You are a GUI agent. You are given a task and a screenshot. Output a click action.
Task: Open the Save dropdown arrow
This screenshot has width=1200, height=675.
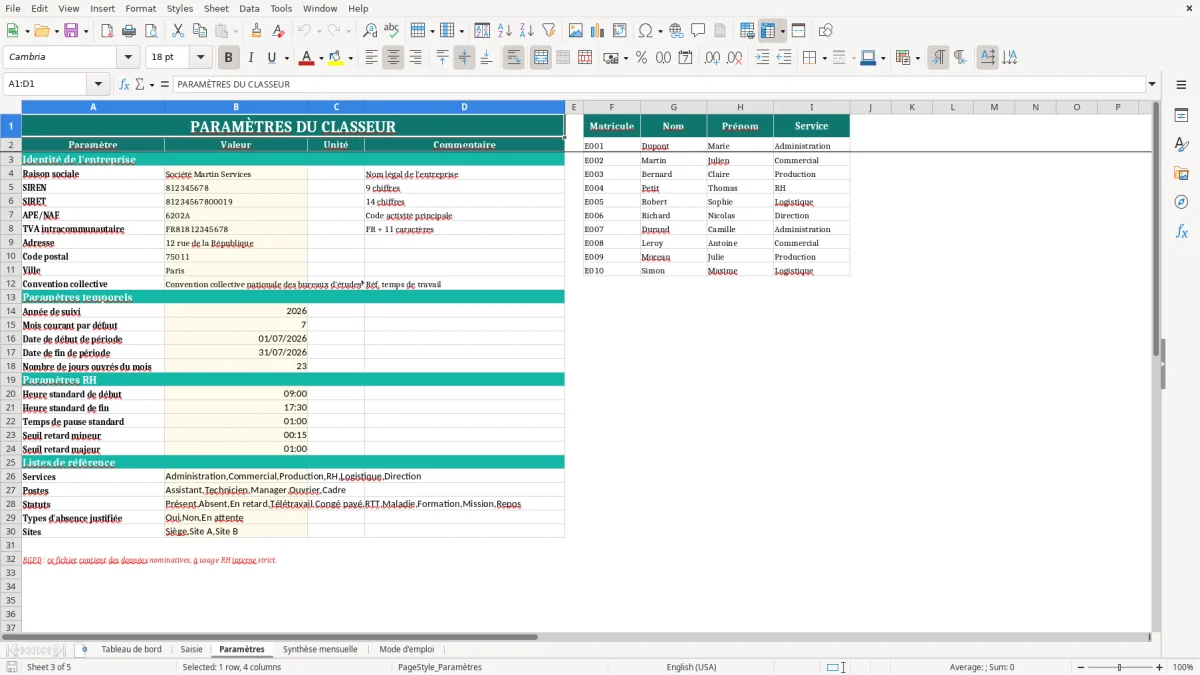tap(86, 31)
